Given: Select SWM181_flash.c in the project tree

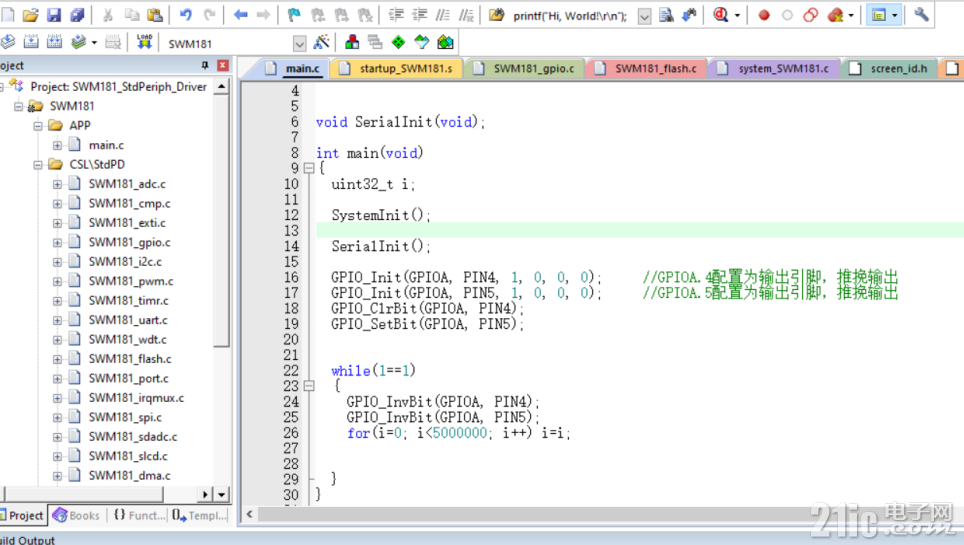Looking at the screenshot, I should (x=130, y=359).
